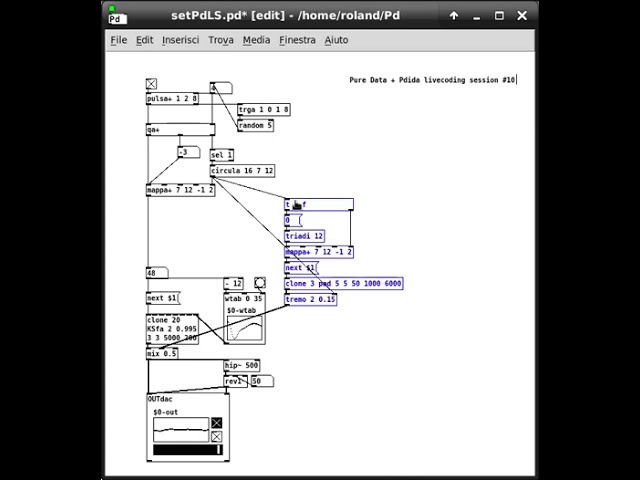Click the bang button next to - 12

pos(260,282)
